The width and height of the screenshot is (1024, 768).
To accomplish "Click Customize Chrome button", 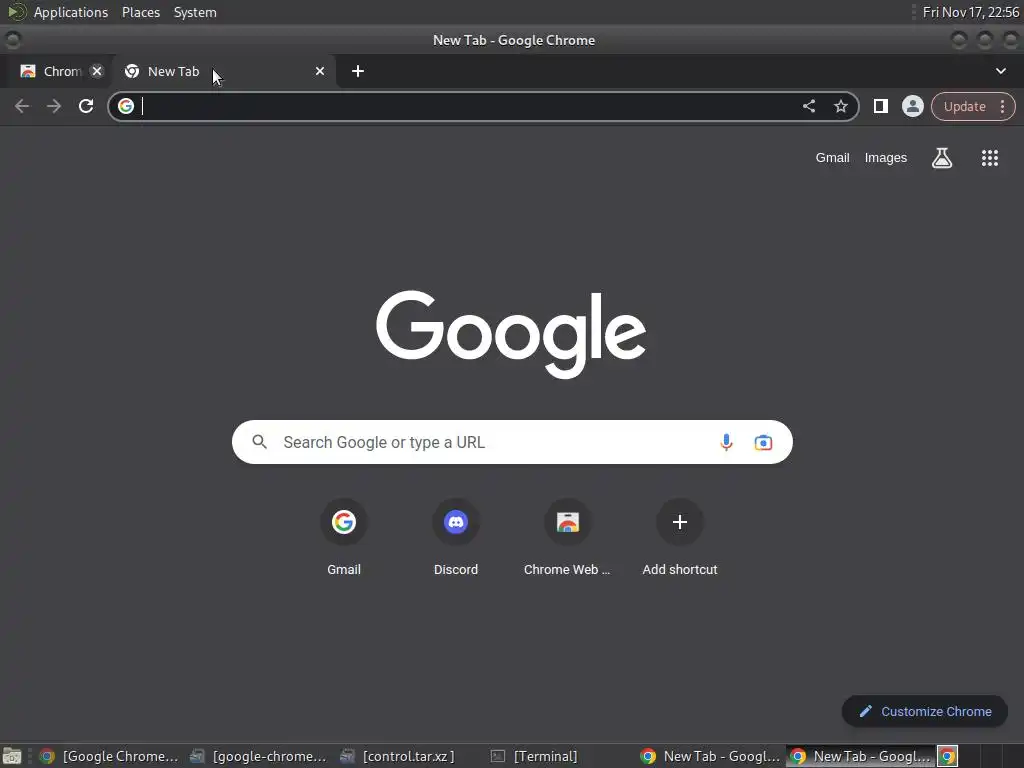I will tap(925, 711).
